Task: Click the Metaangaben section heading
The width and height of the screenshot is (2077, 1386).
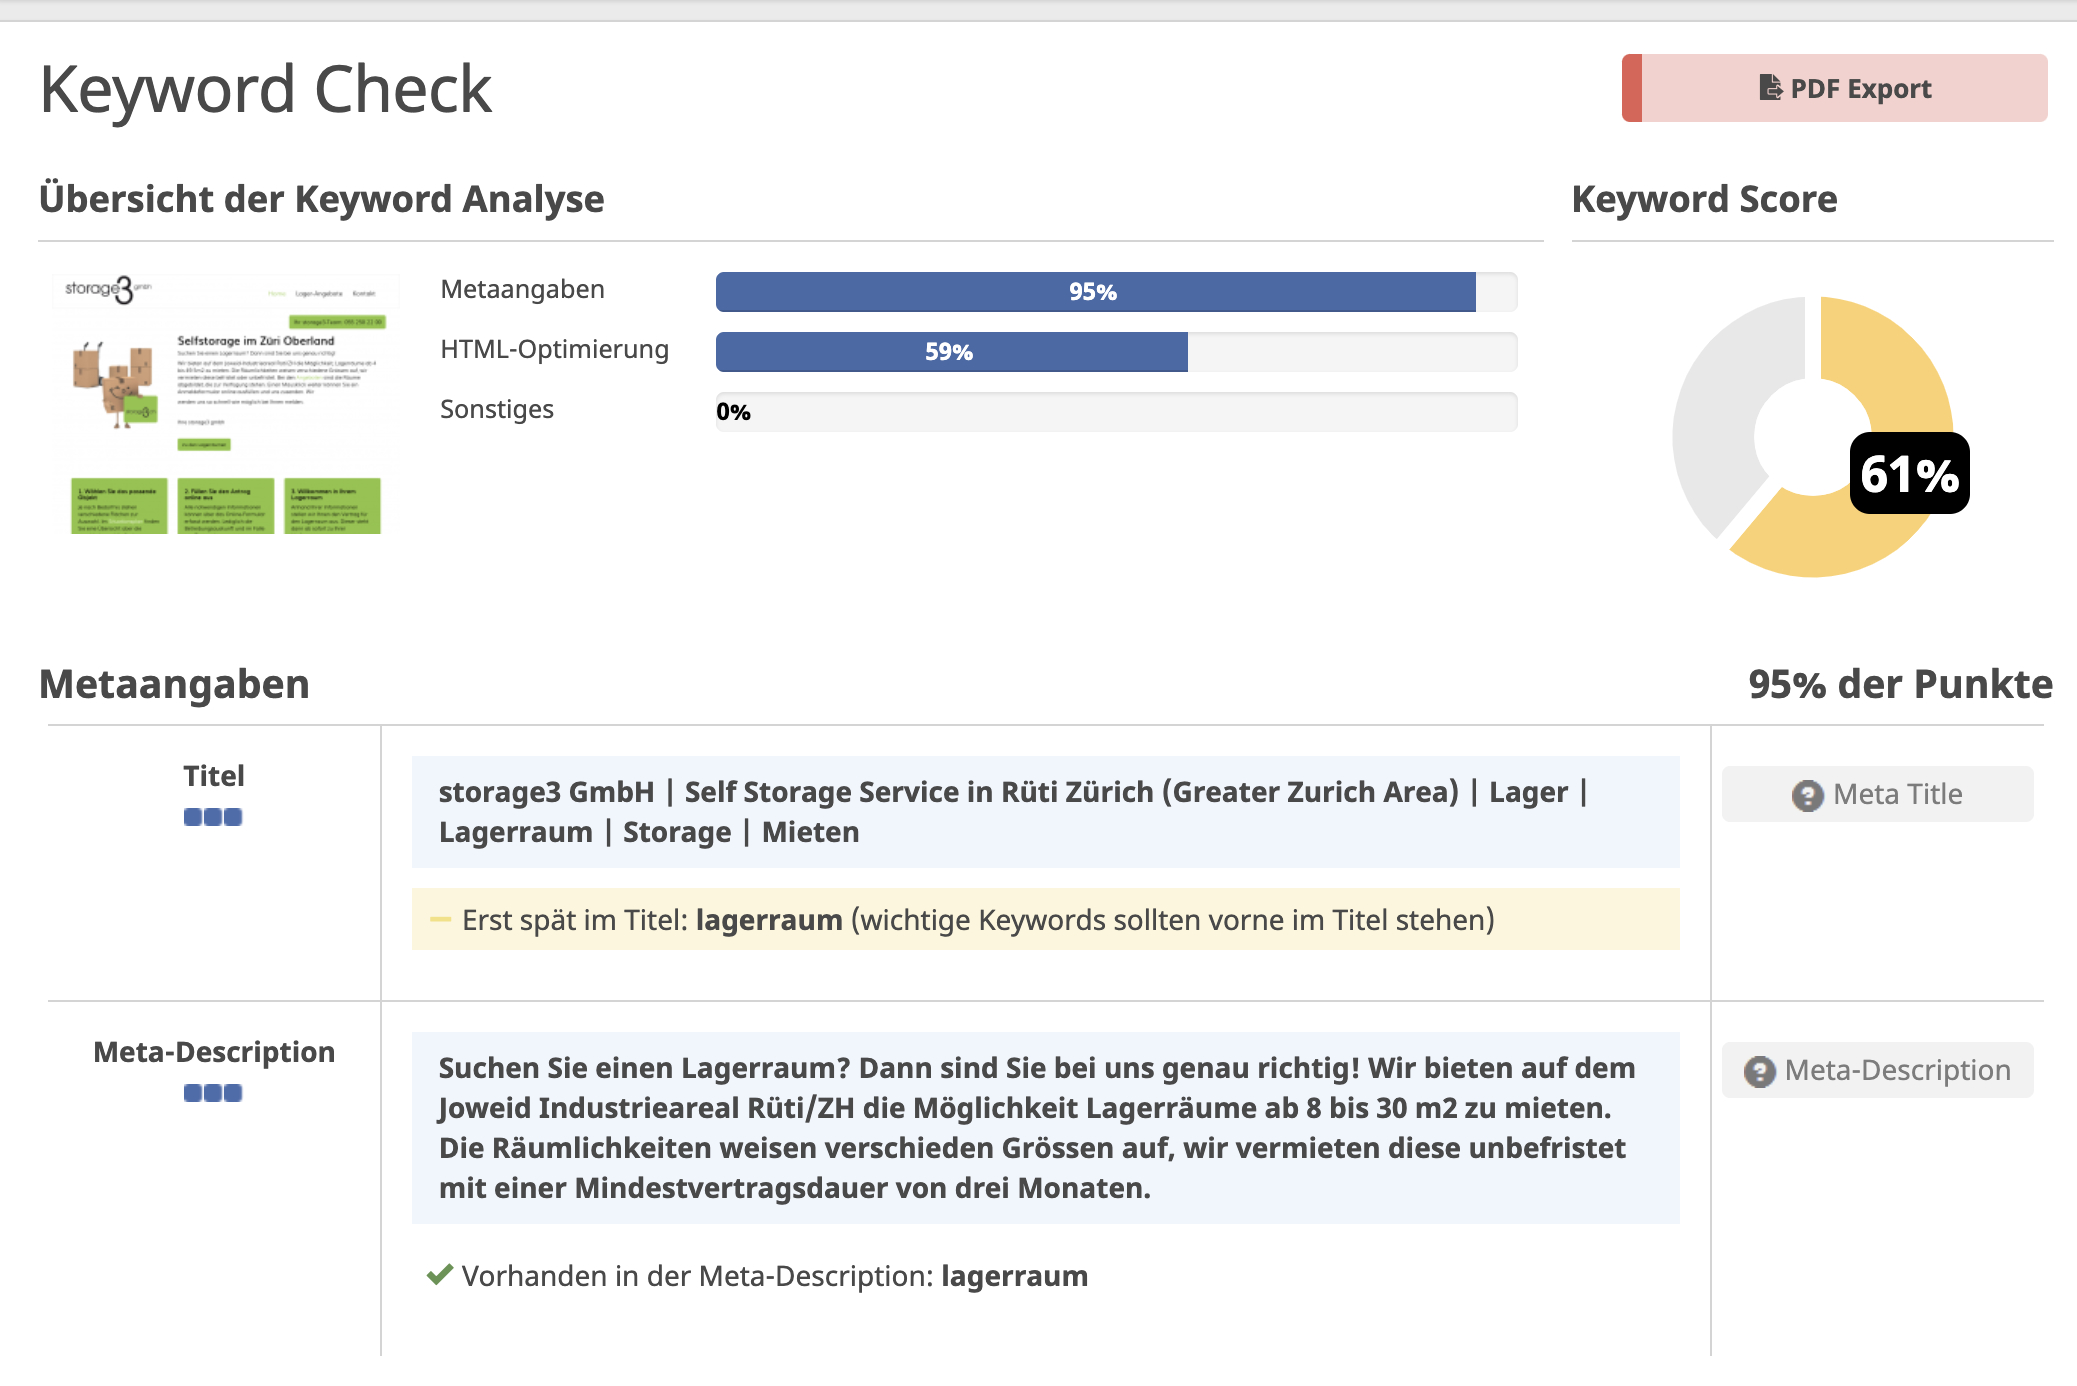Action: click(x=174, y=684)
